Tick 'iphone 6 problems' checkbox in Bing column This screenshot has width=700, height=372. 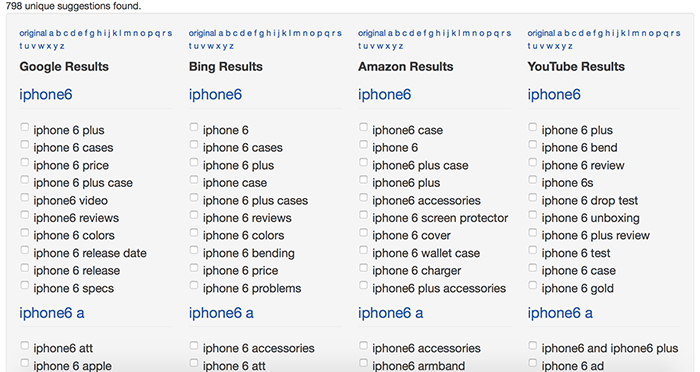click(194, 285)
